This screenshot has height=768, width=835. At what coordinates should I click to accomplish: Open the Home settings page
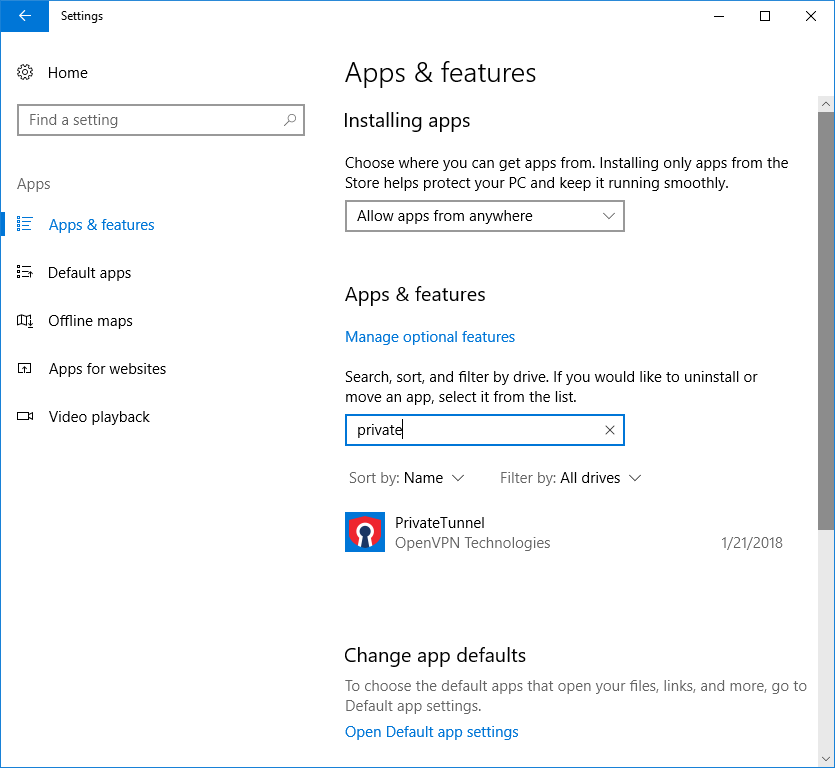click(68, 72)
